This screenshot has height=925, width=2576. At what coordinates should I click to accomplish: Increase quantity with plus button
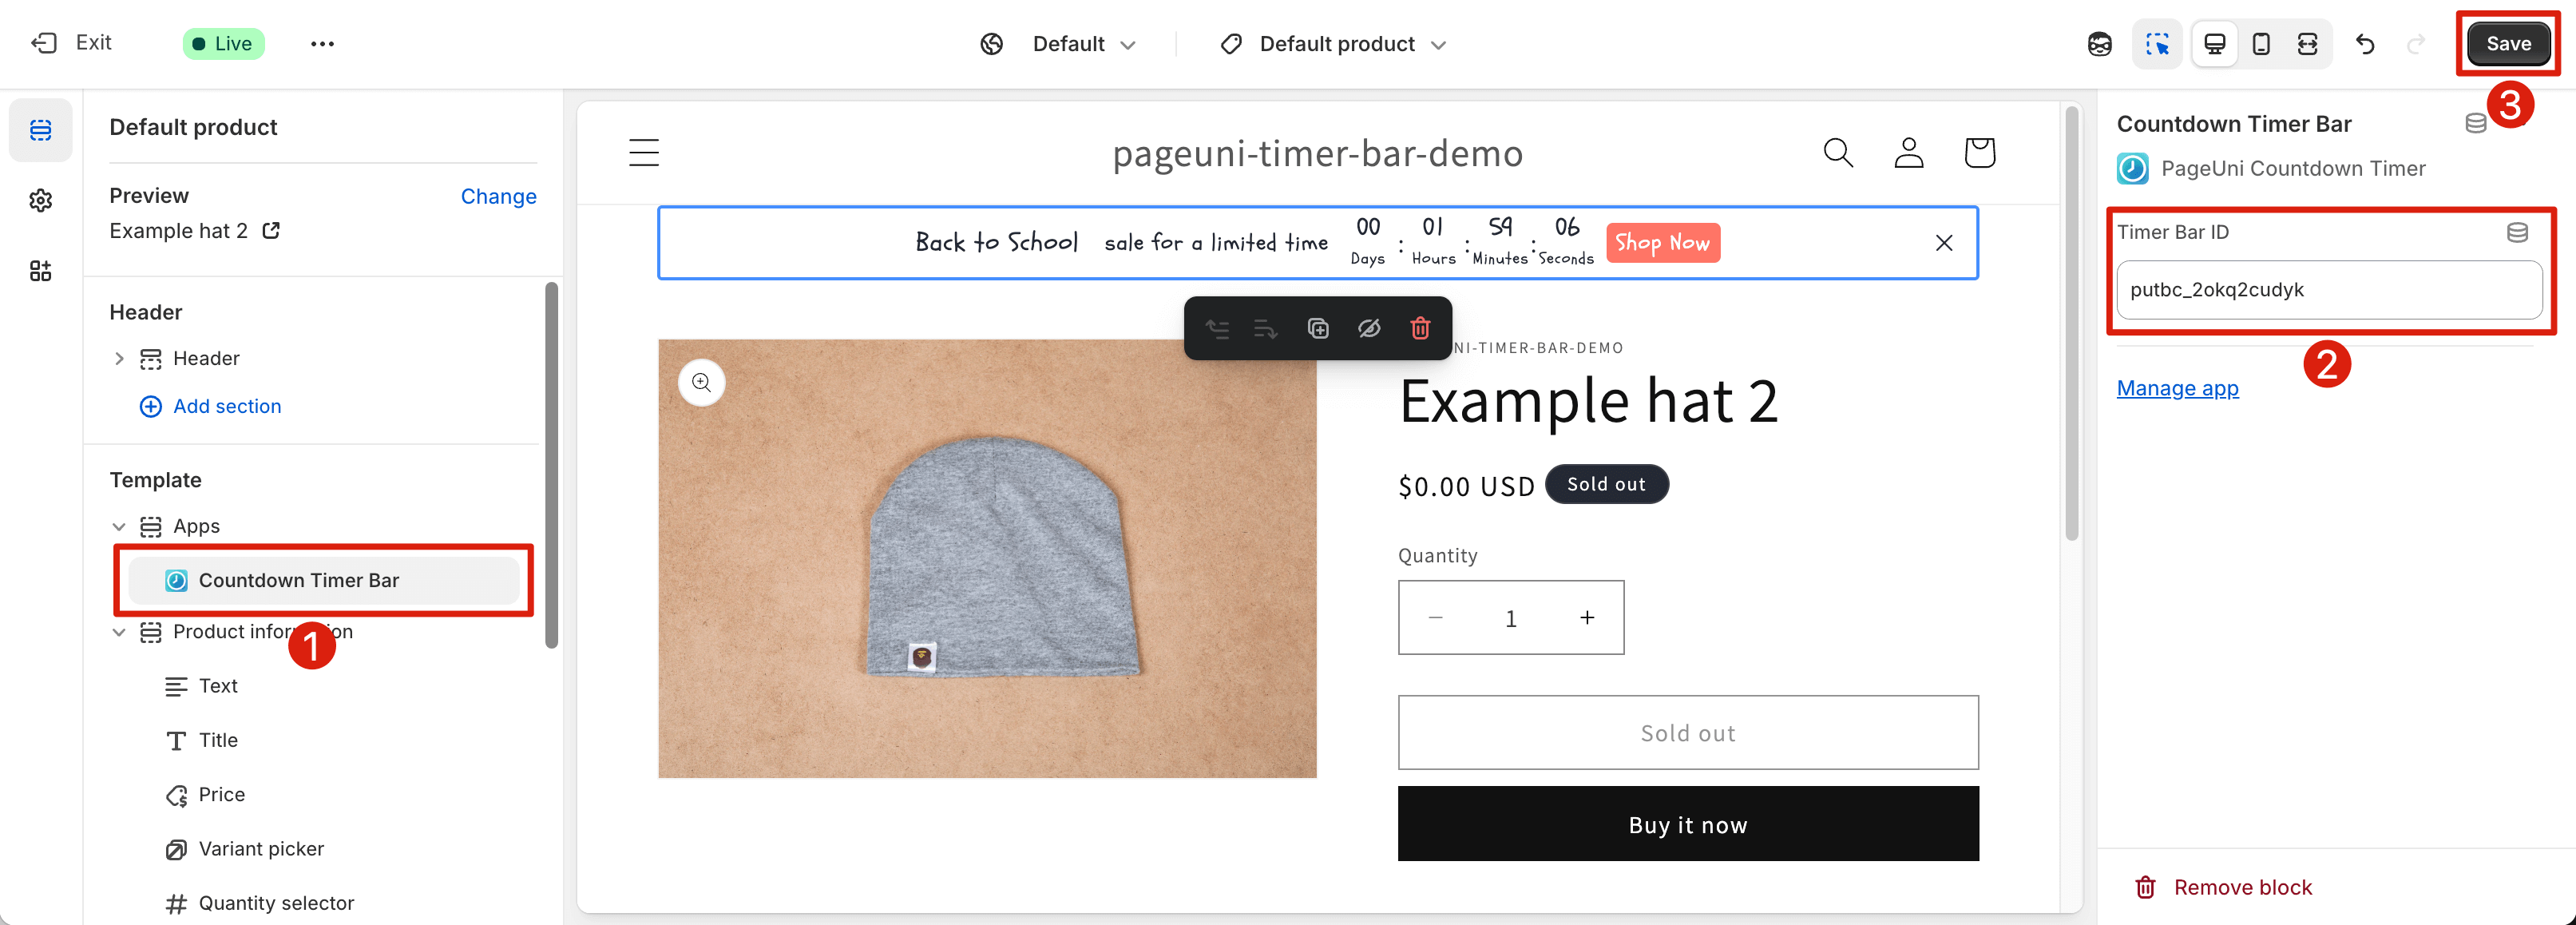(x=1587, y=618)
